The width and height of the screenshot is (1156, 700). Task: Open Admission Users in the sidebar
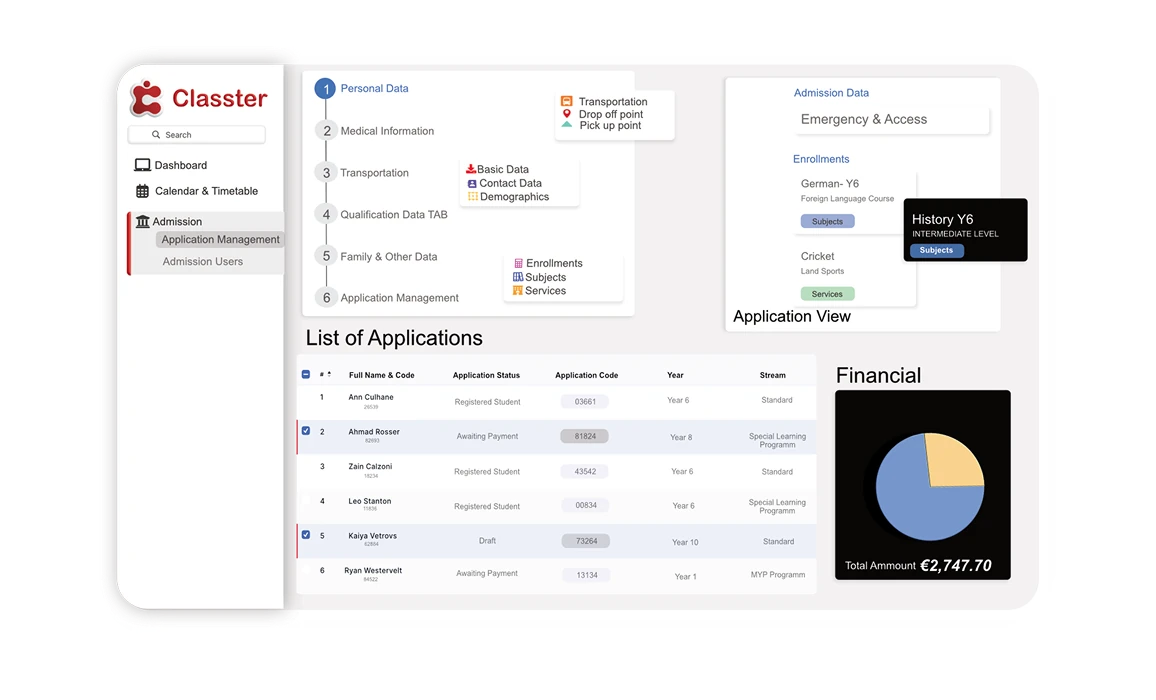[x=203, y=261]
